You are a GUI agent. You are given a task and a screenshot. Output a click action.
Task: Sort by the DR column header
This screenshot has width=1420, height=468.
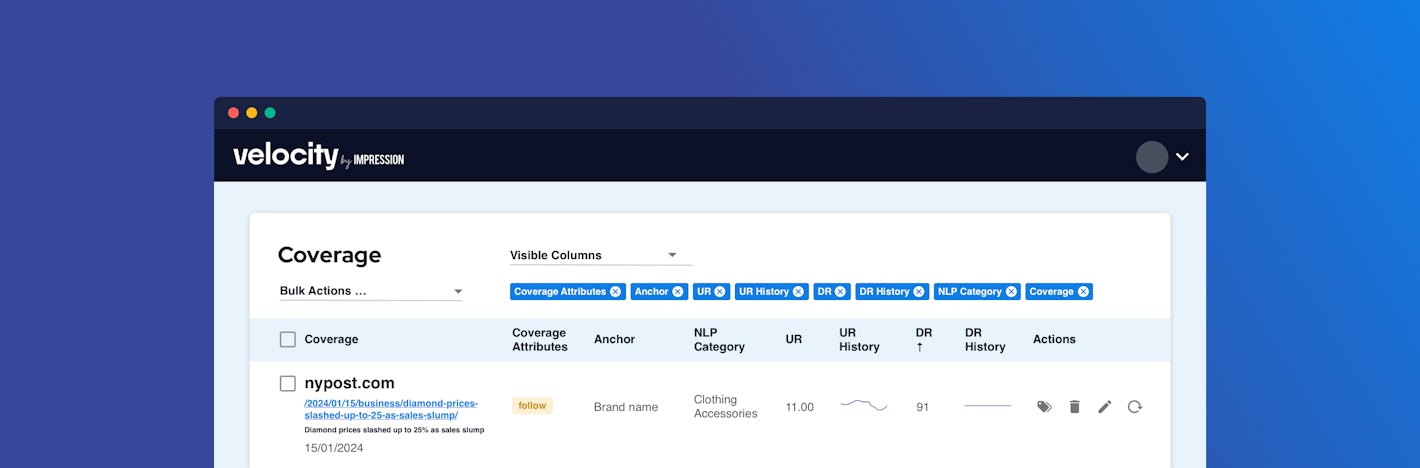pyautogui.click(x=923, y=339)
